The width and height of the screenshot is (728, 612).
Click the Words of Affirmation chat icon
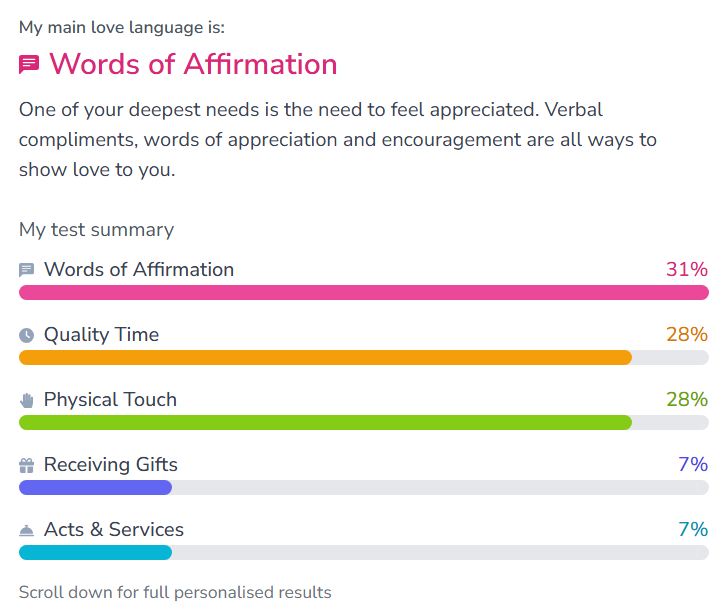(x=27, y=270)
